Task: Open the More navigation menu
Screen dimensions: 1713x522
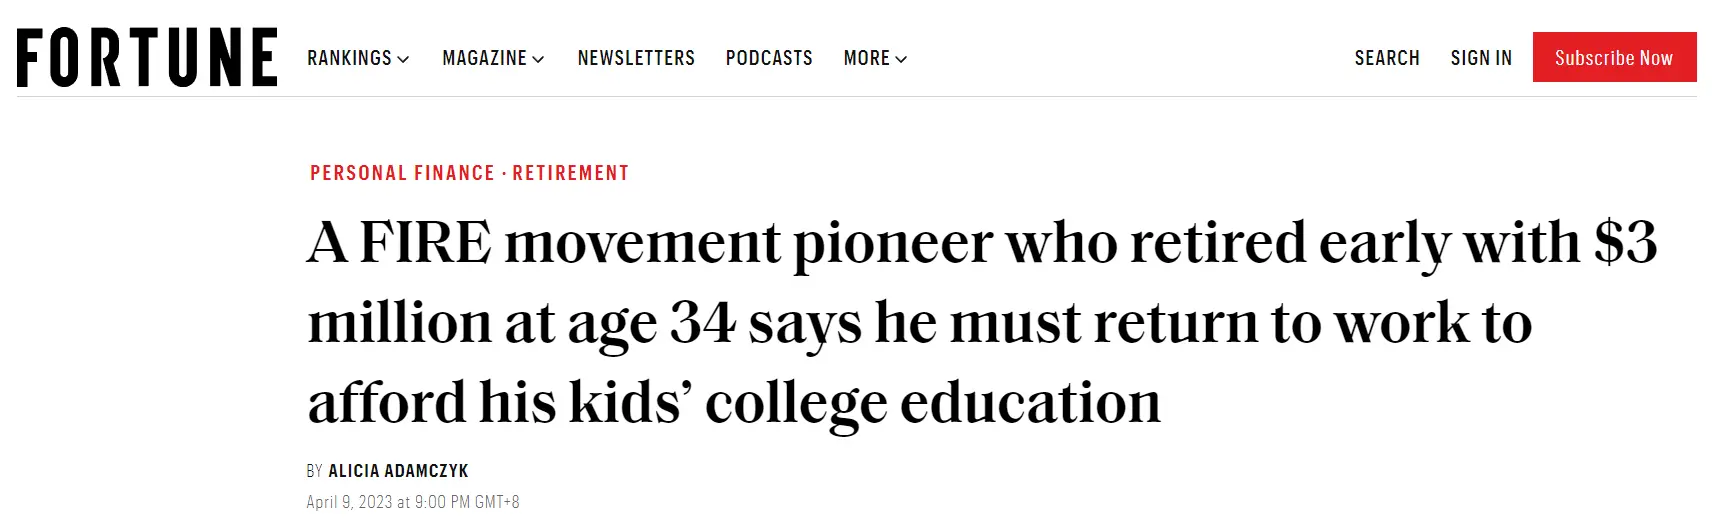Action: (875, 58)
